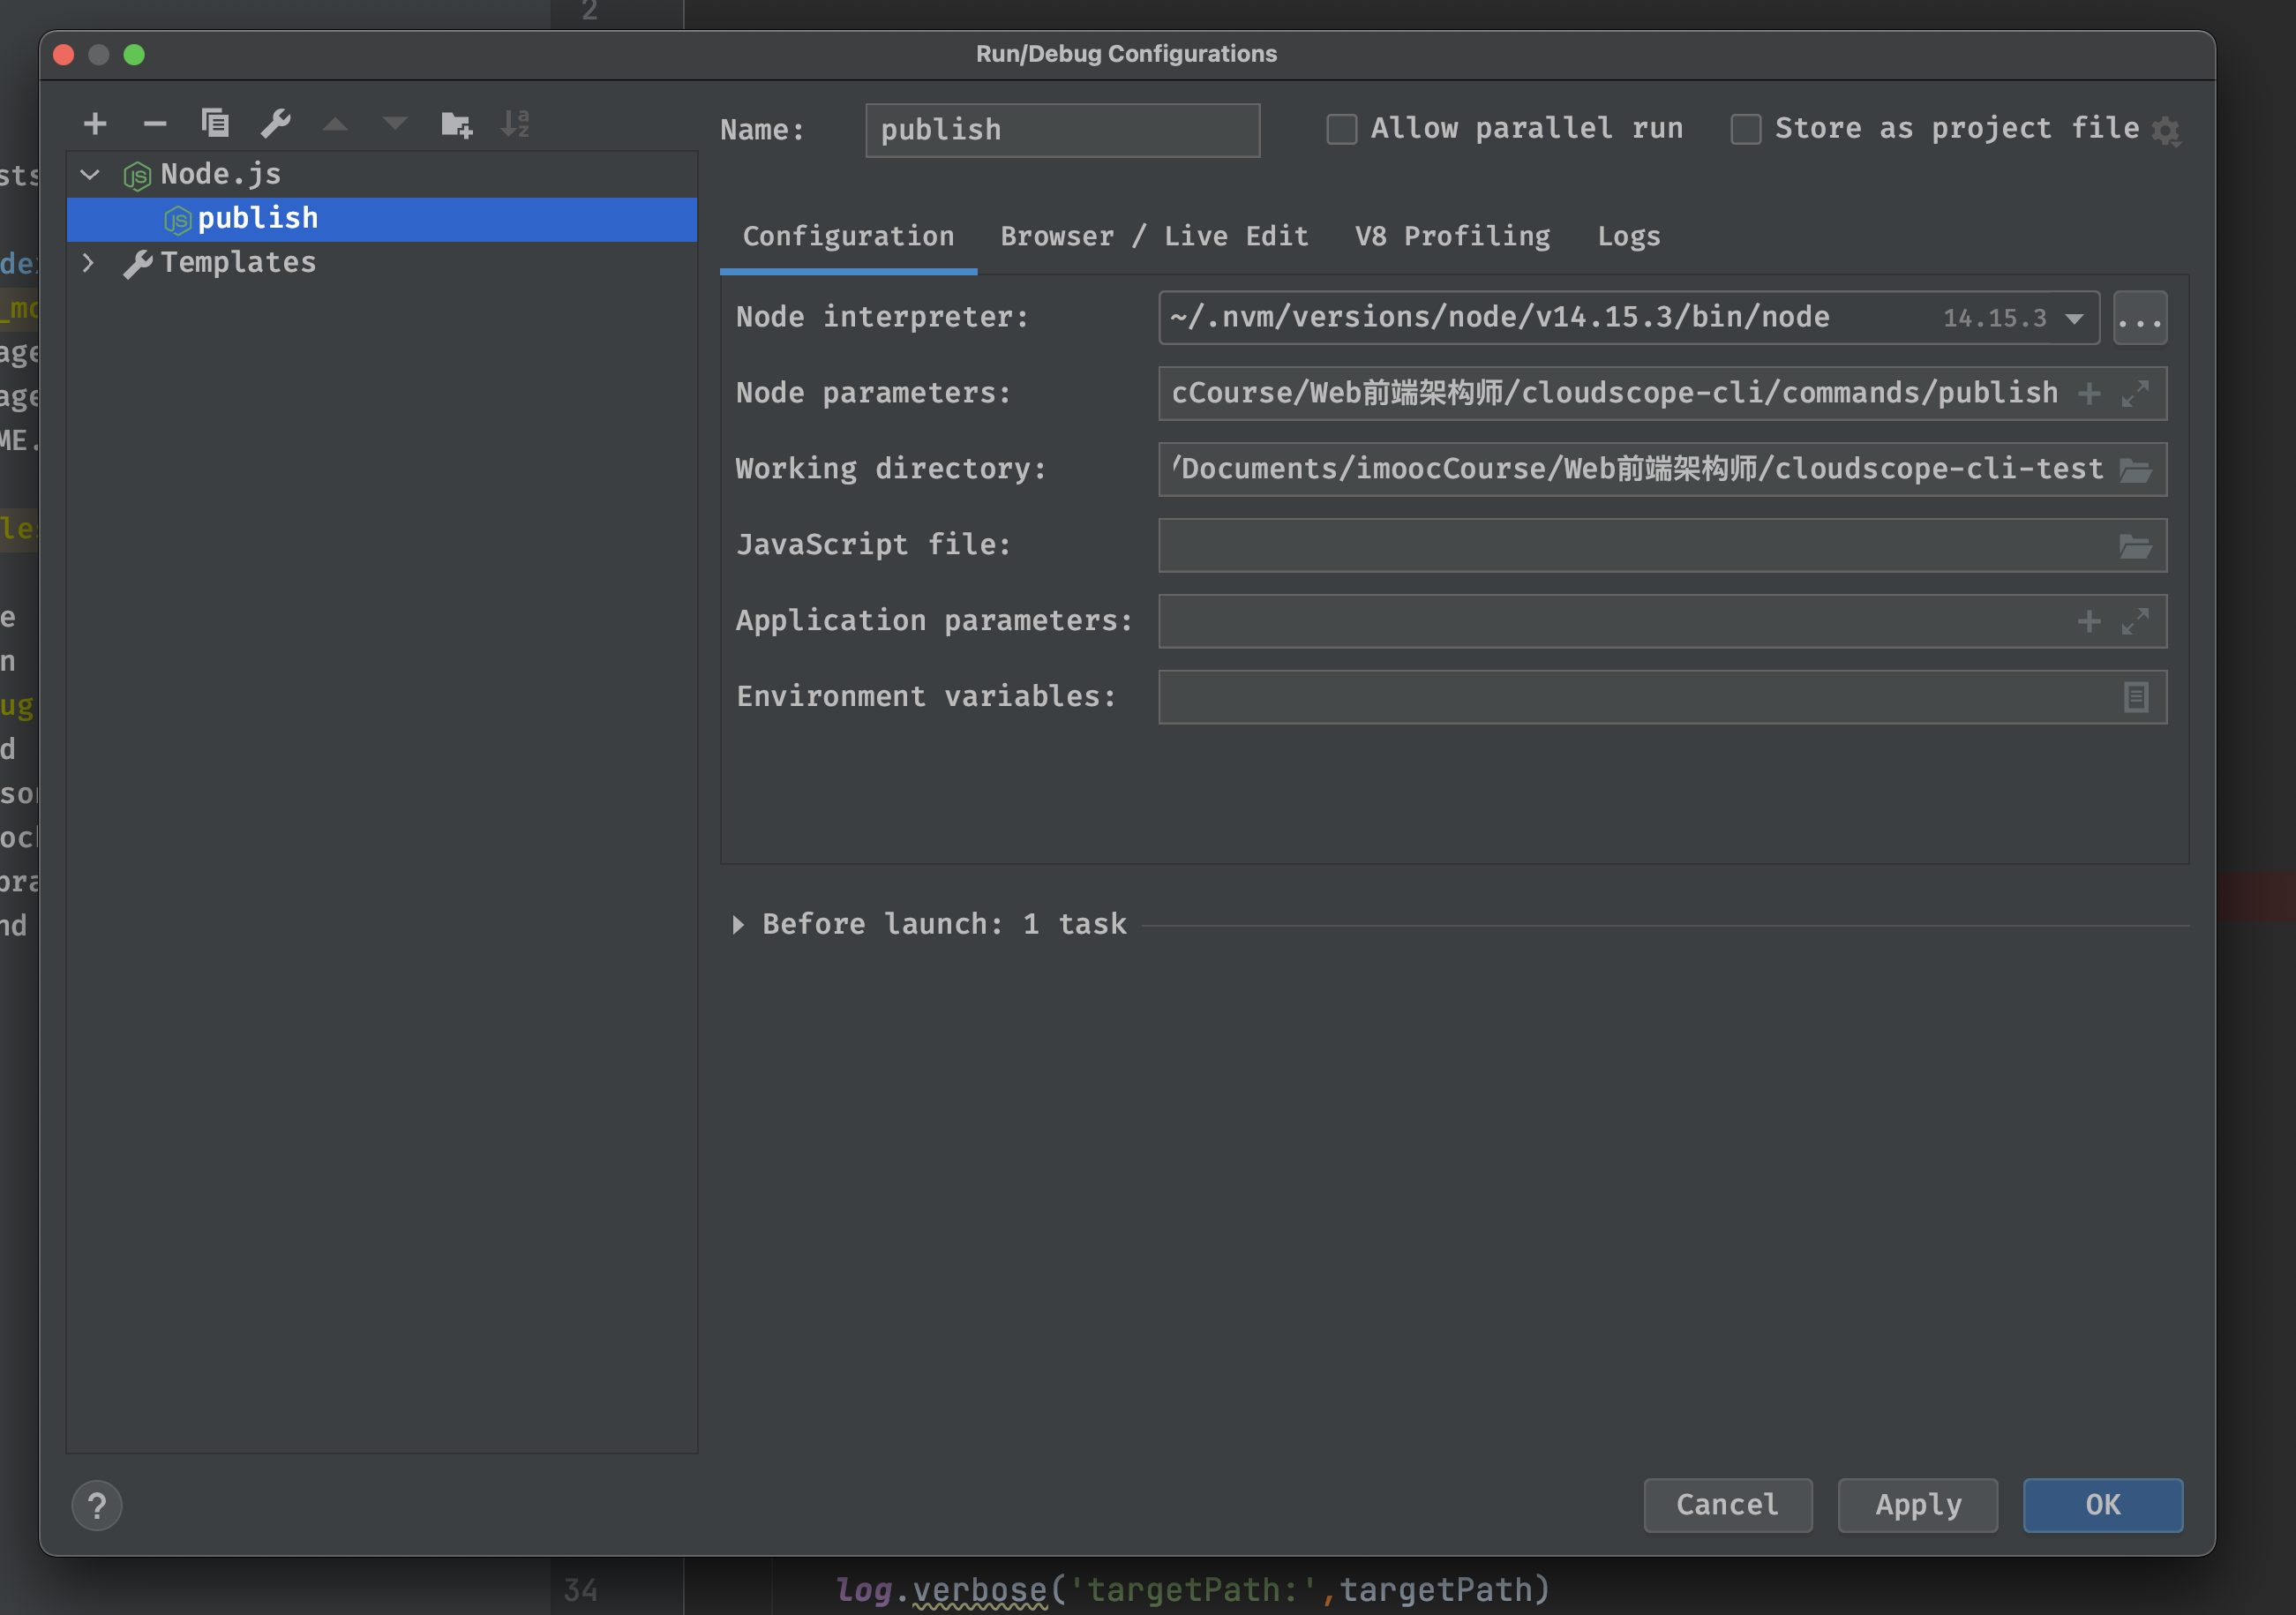Collapse the Node.js tree group
This screenshot has height=1615, width=2296.
click(90, 175)
